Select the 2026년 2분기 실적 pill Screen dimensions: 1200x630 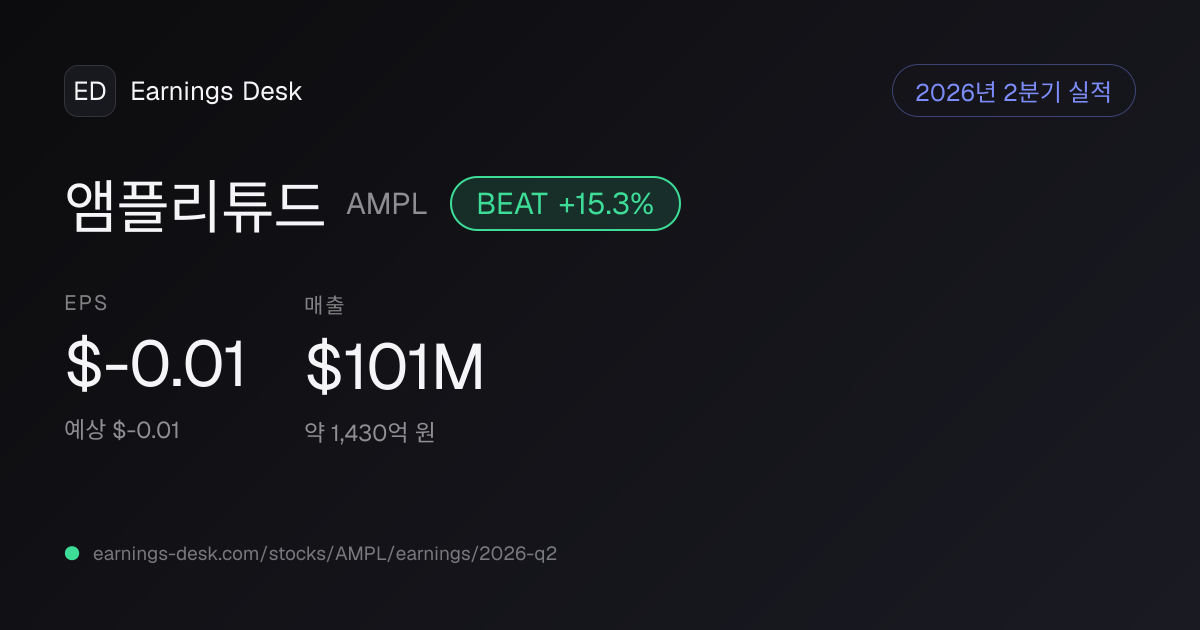pos(1013,91)
